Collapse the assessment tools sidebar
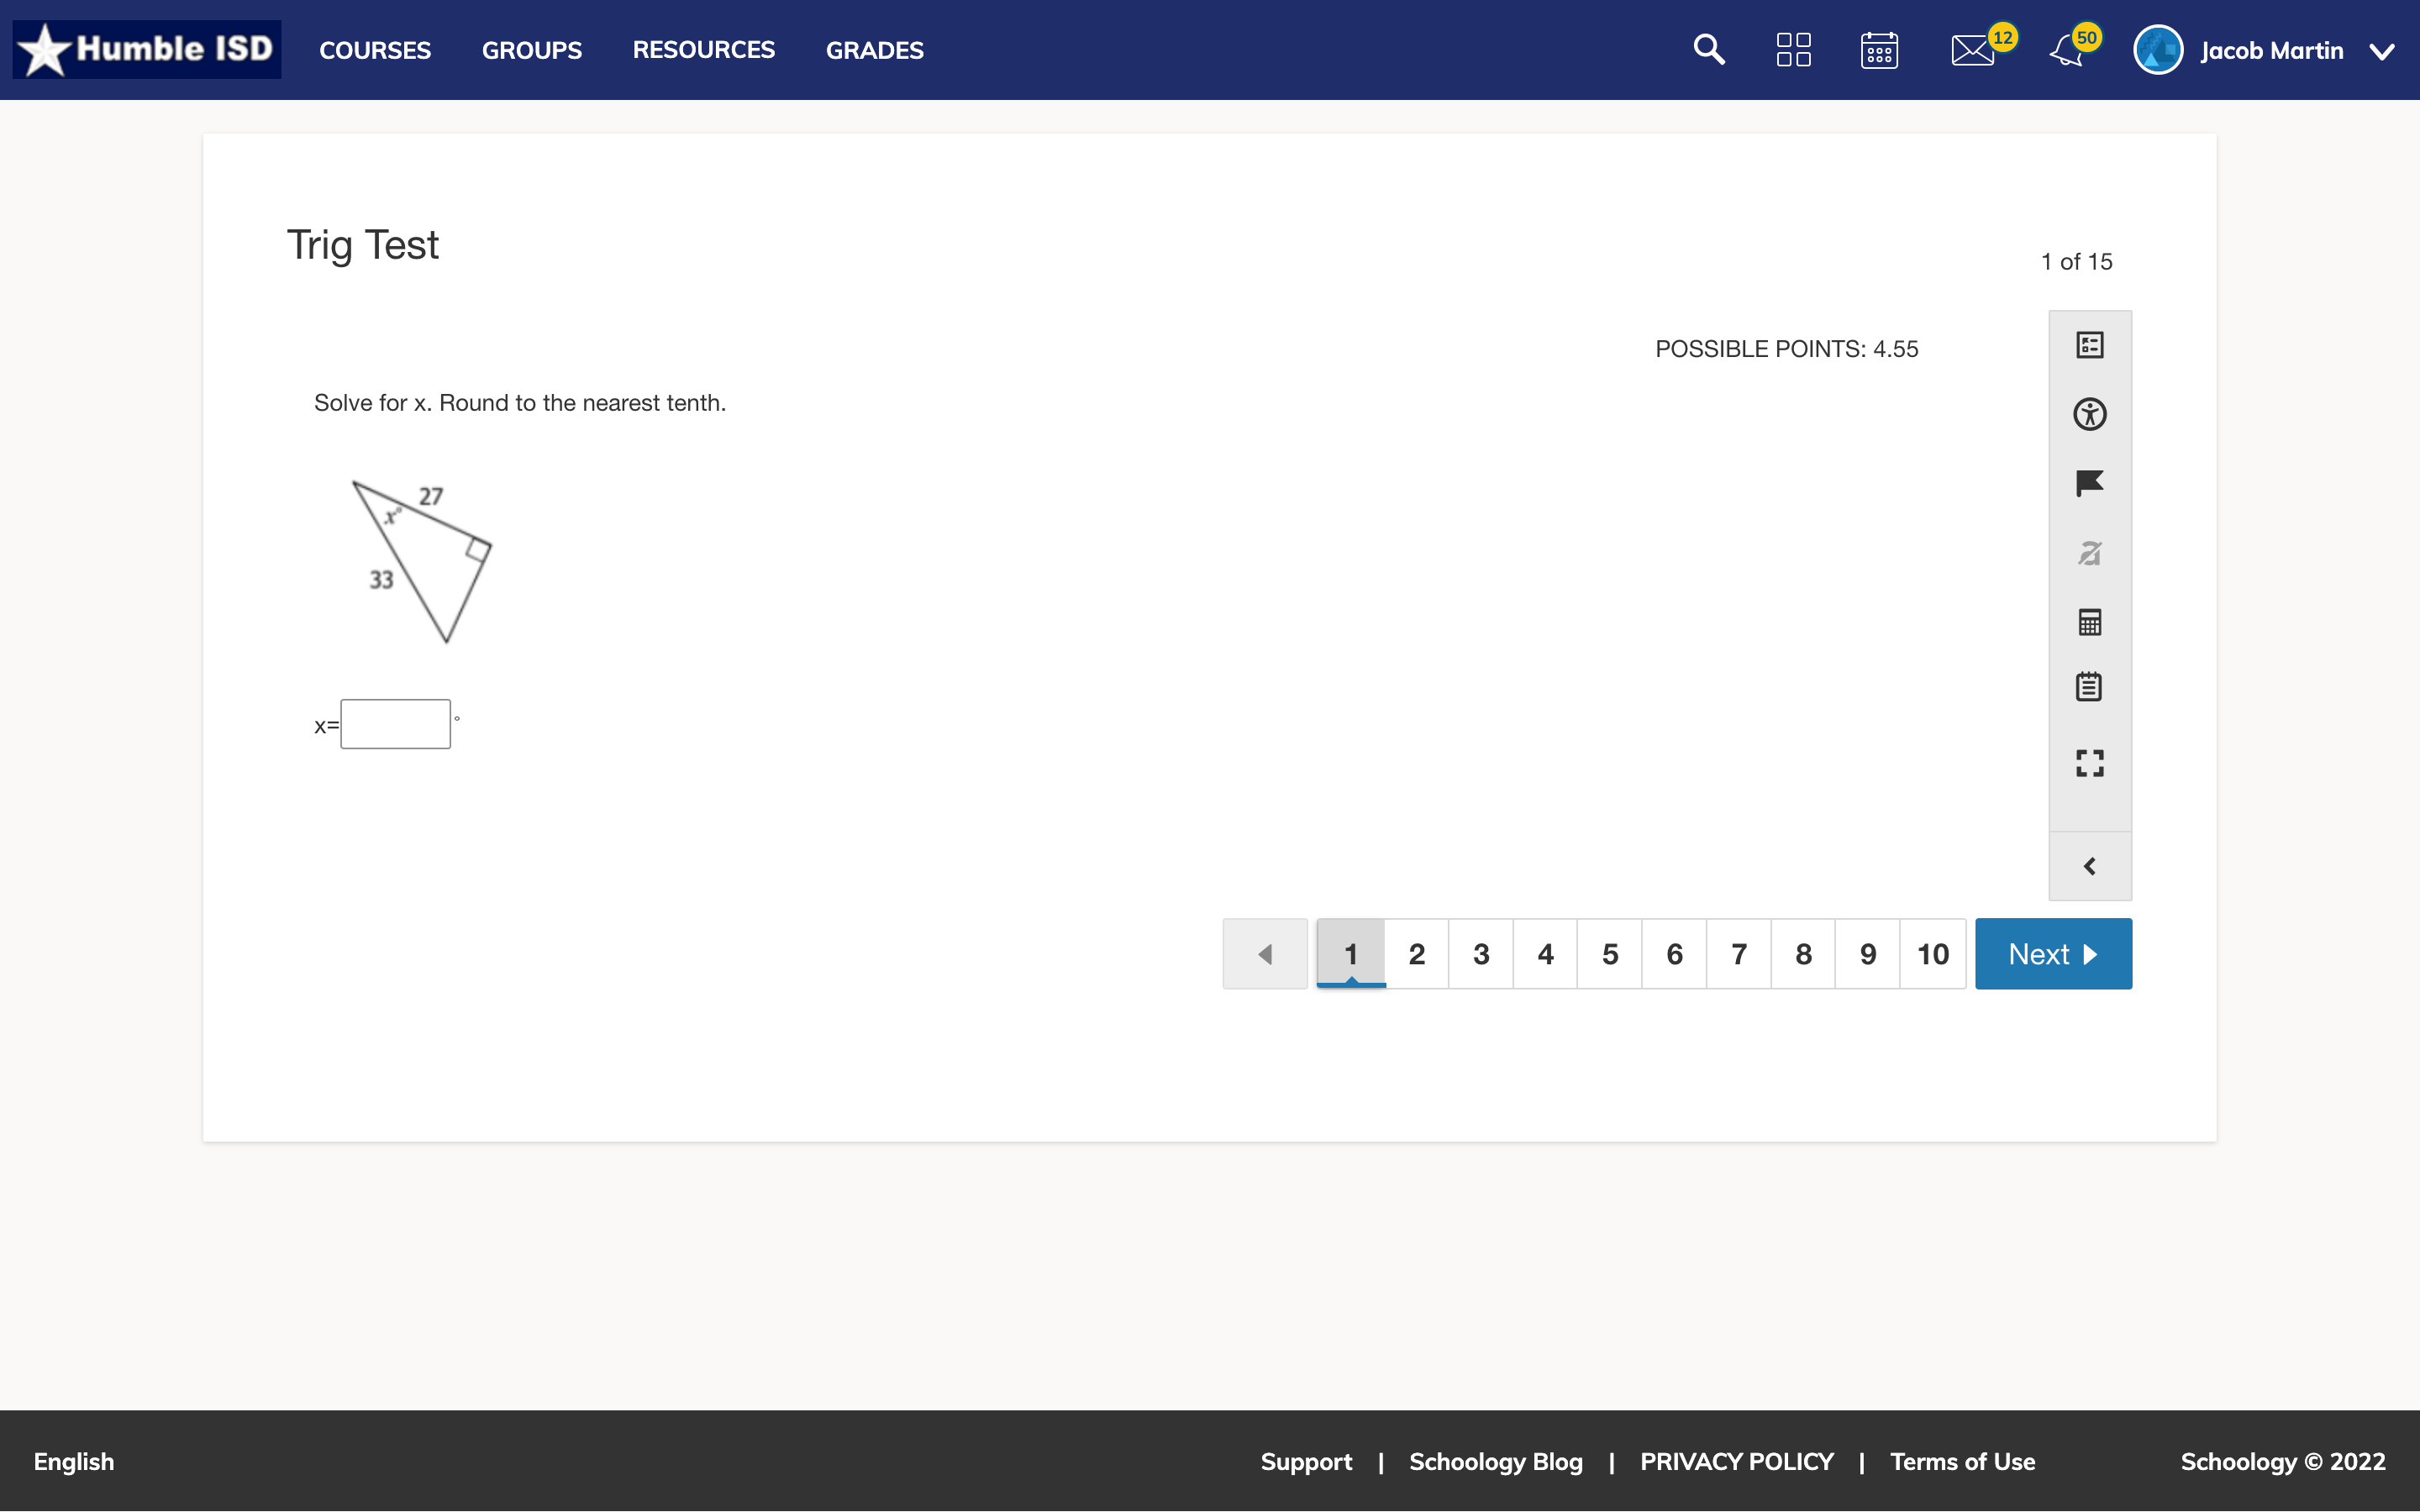 click(2089, 866)
